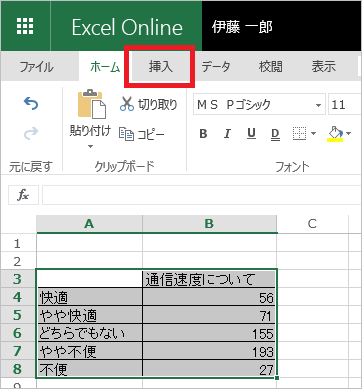Click the Redo arrow icon
This screenshot has height=389, width=362.
point(31,133)
